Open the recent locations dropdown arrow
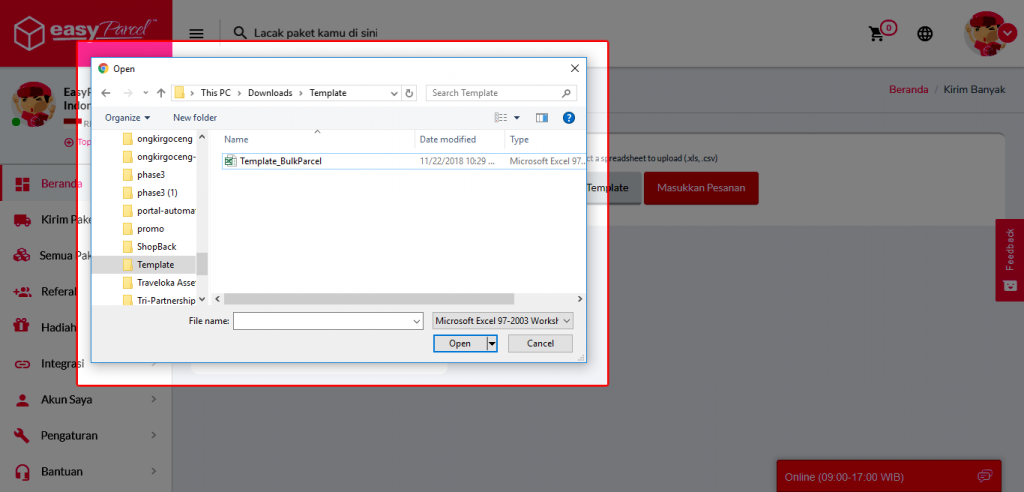The image size is (1024, 492). (146, 93)
